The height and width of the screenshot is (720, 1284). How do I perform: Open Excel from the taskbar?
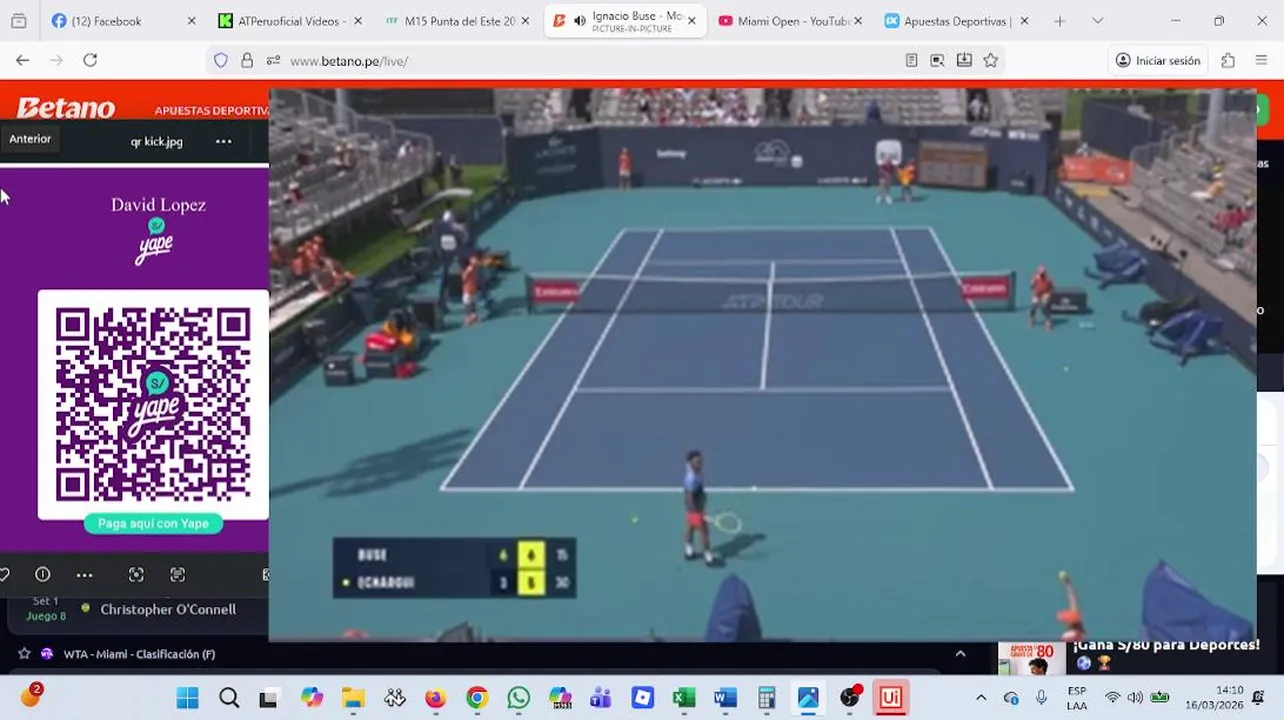point(684,697)
